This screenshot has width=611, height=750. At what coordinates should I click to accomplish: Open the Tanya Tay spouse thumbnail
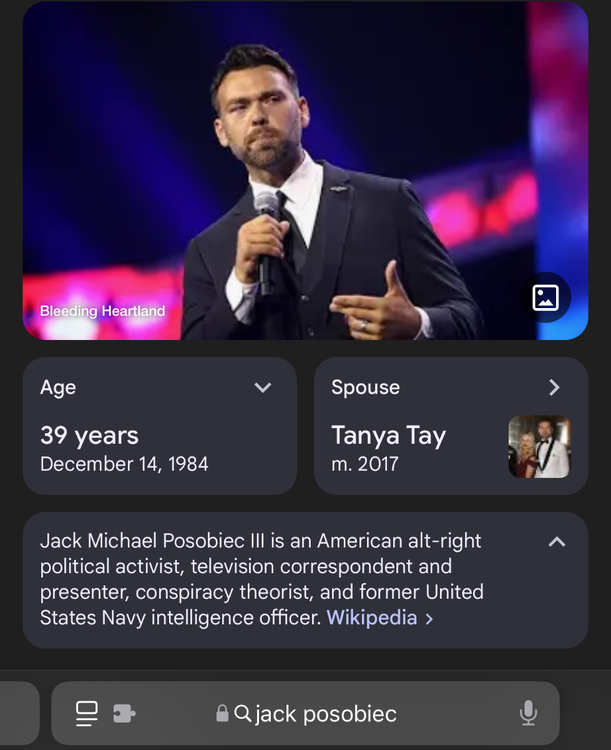pyautogui.click(x=539, y=447)
